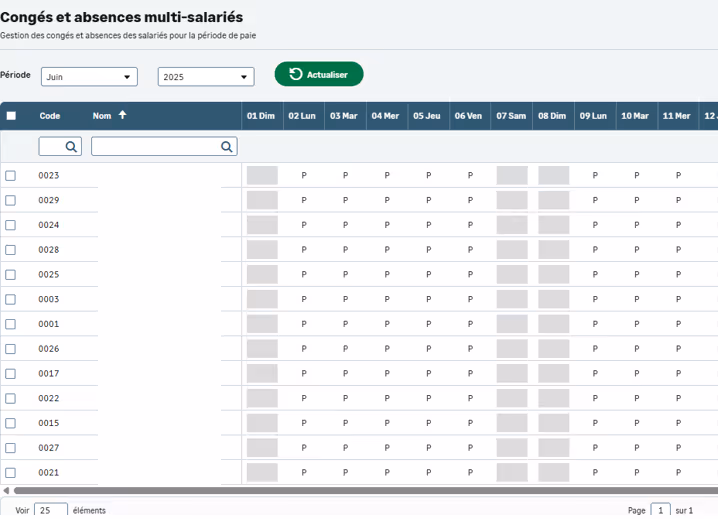
Task: Click the P cell for 0027 on 02 Lun
Action: [x=304, y=448]
